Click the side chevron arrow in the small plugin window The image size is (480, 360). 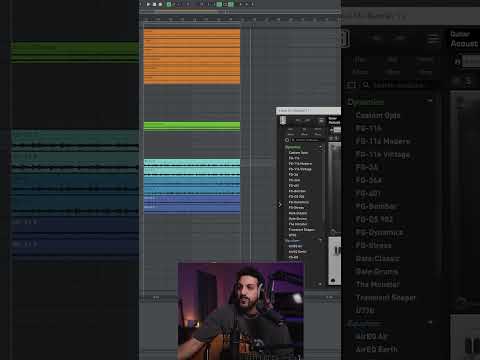point(280,205)
